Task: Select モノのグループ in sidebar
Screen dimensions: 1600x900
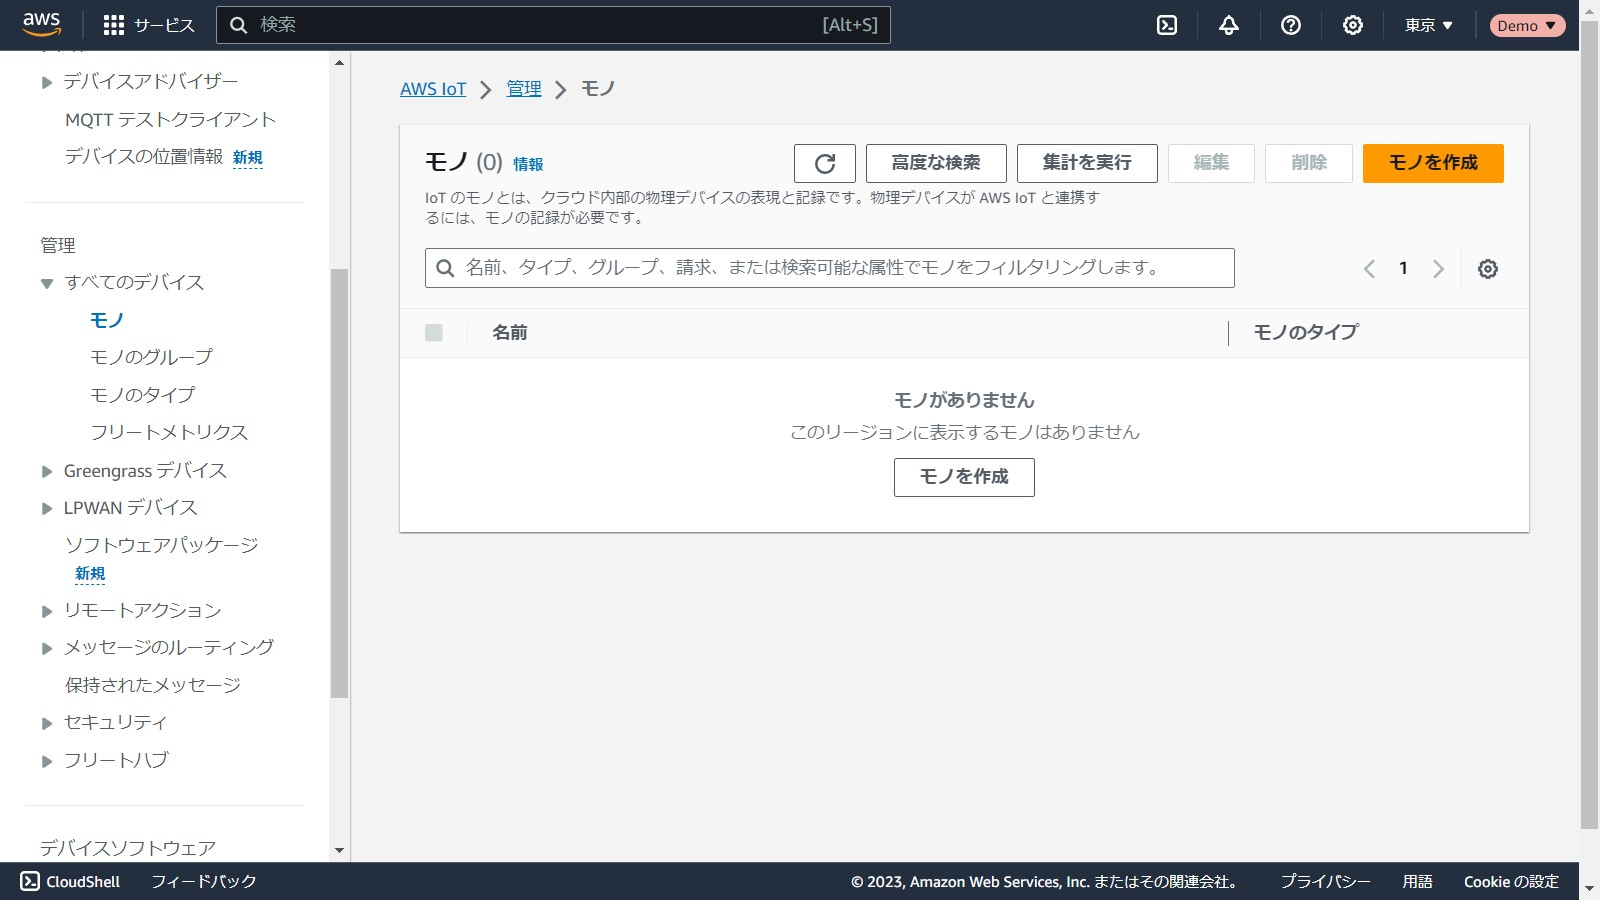Action: (151, 357)
